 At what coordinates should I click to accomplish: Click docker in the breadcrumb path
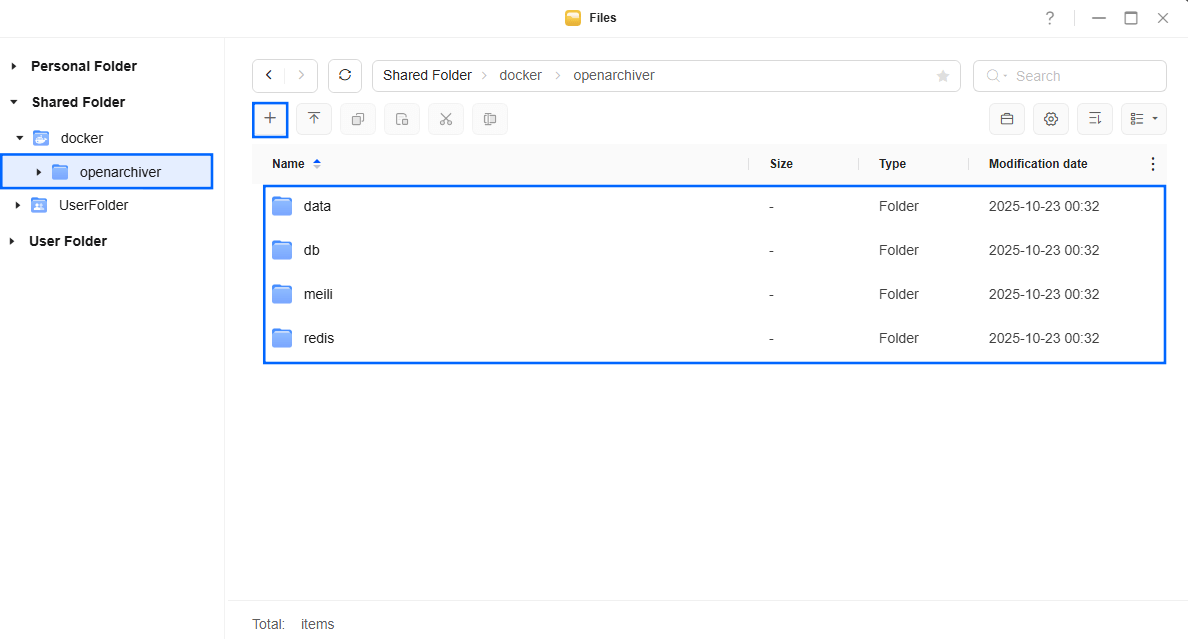[x=520, y=76]
